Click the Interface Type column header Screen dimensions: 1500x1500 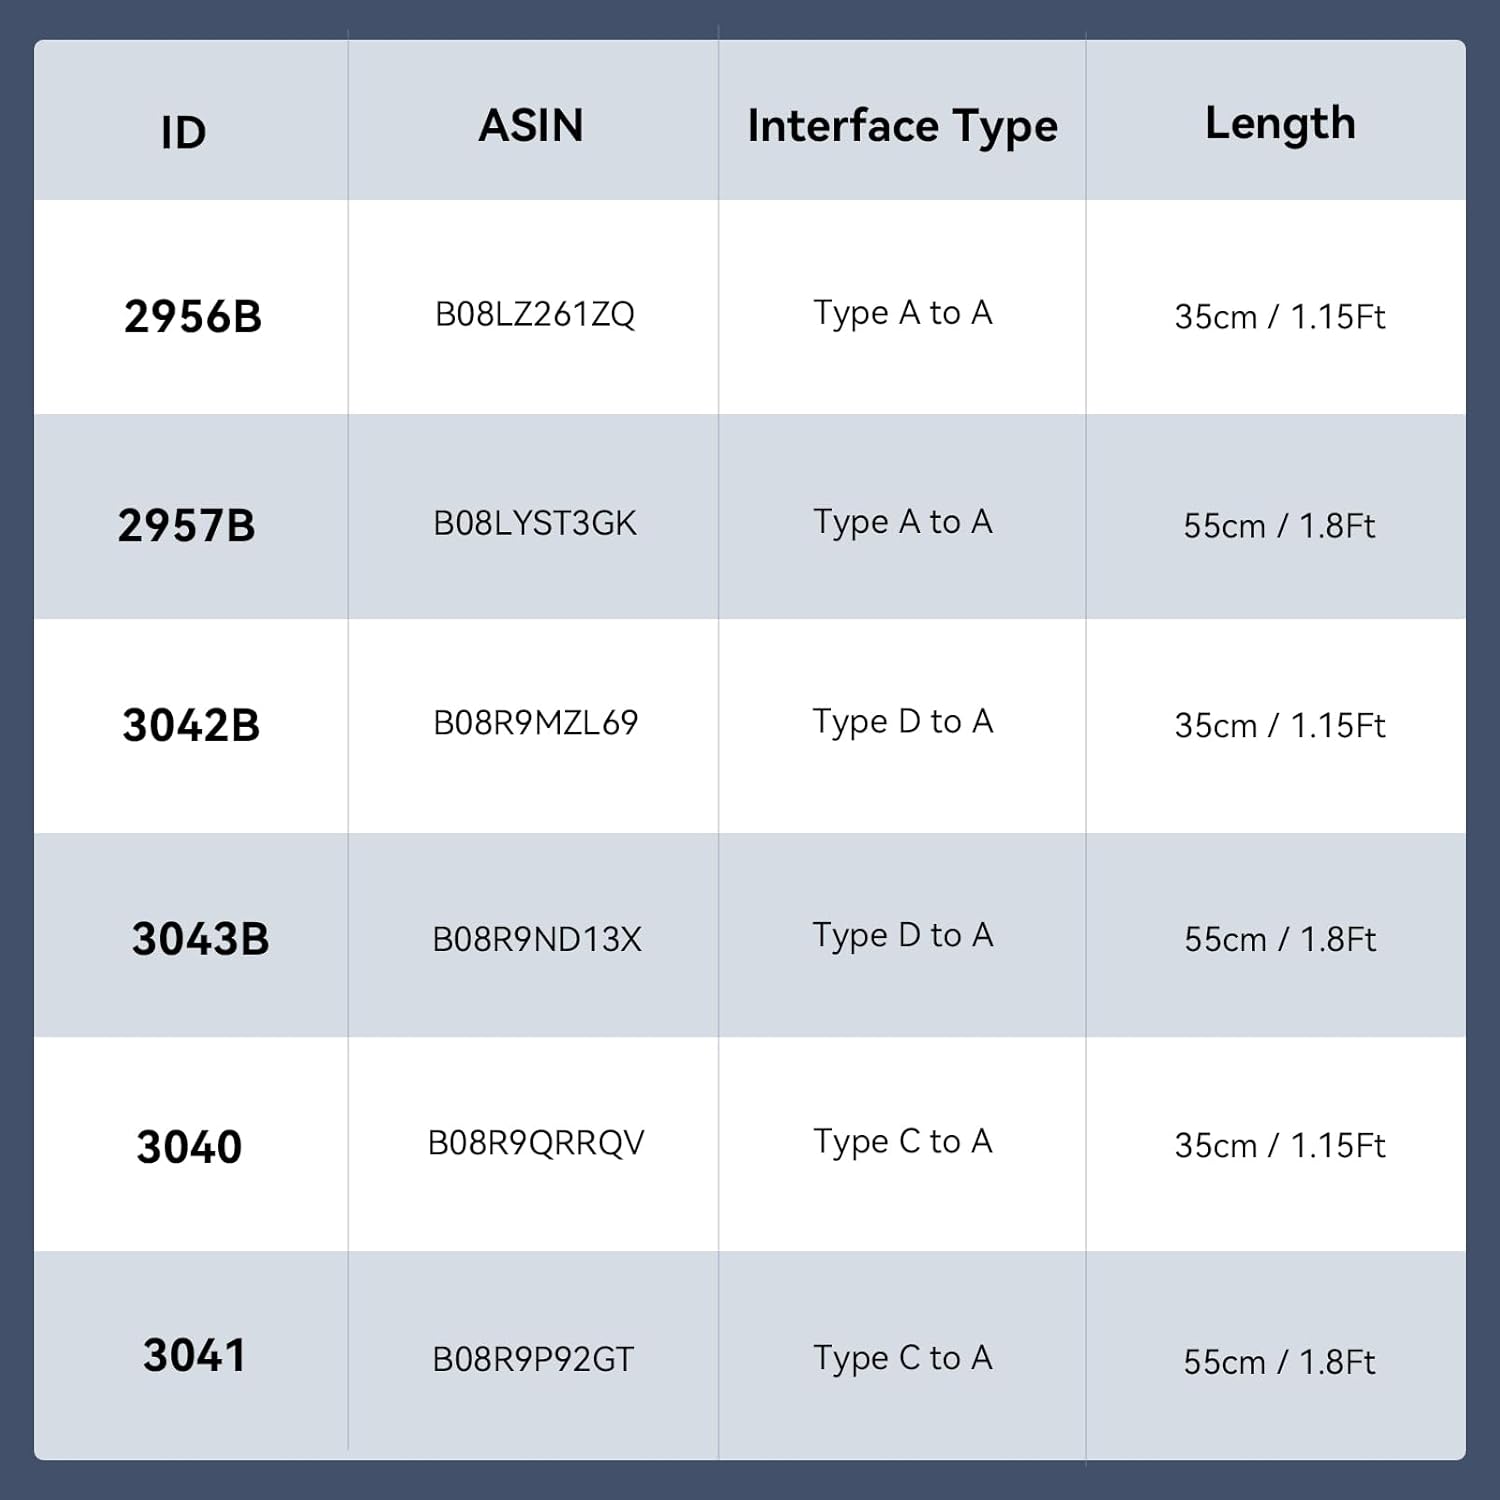(902, 127)
